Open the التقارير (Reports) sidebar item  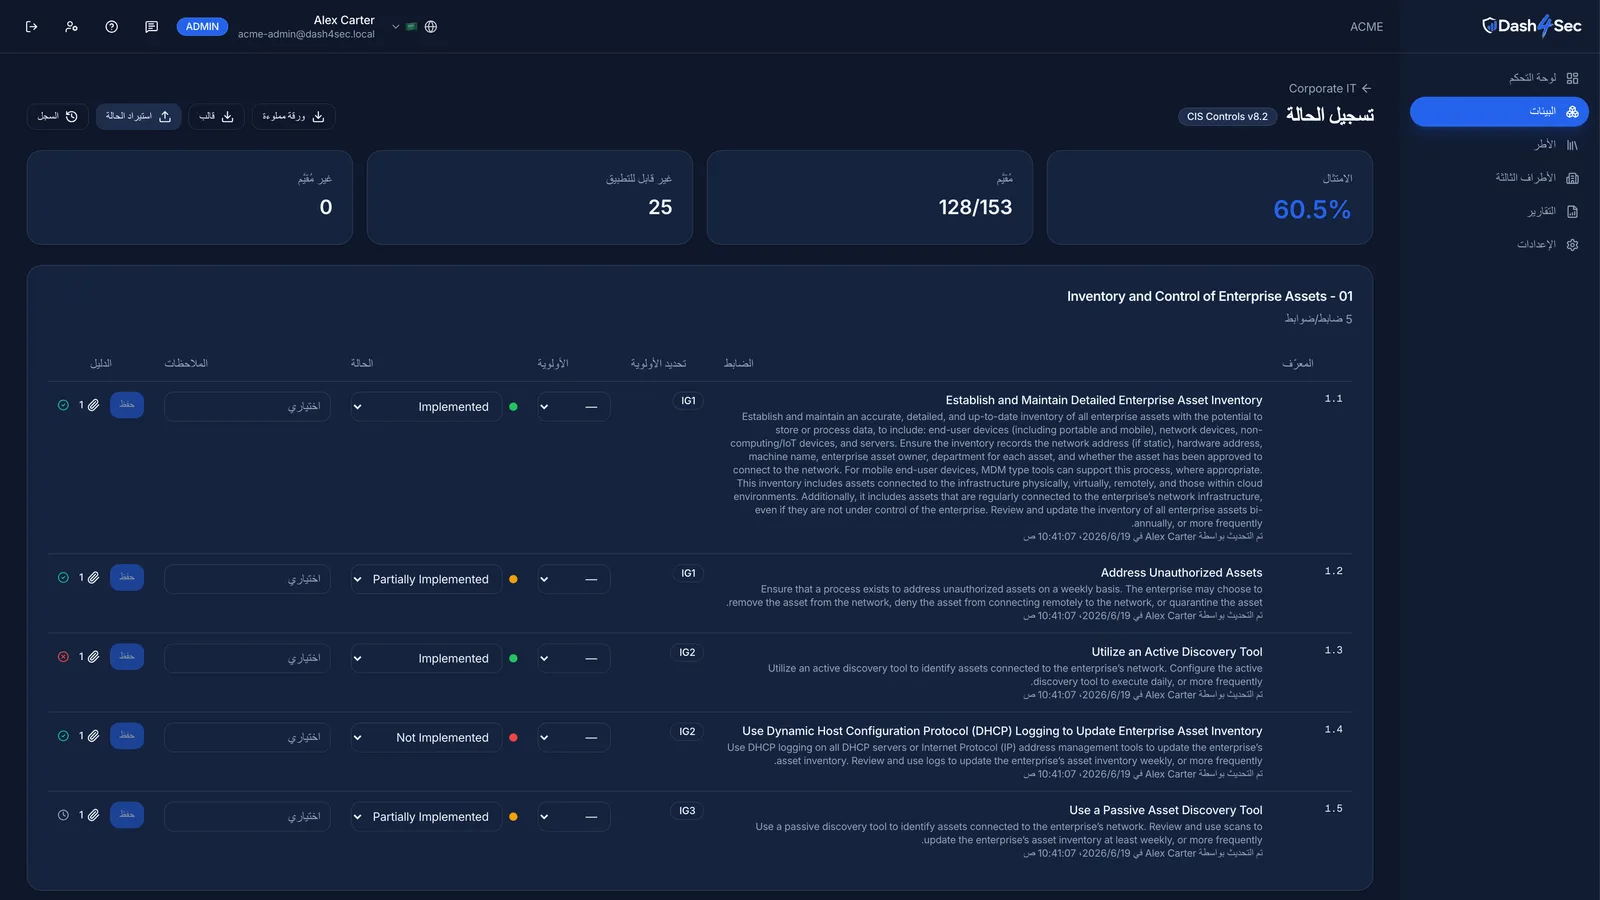tap(1552, 212)
